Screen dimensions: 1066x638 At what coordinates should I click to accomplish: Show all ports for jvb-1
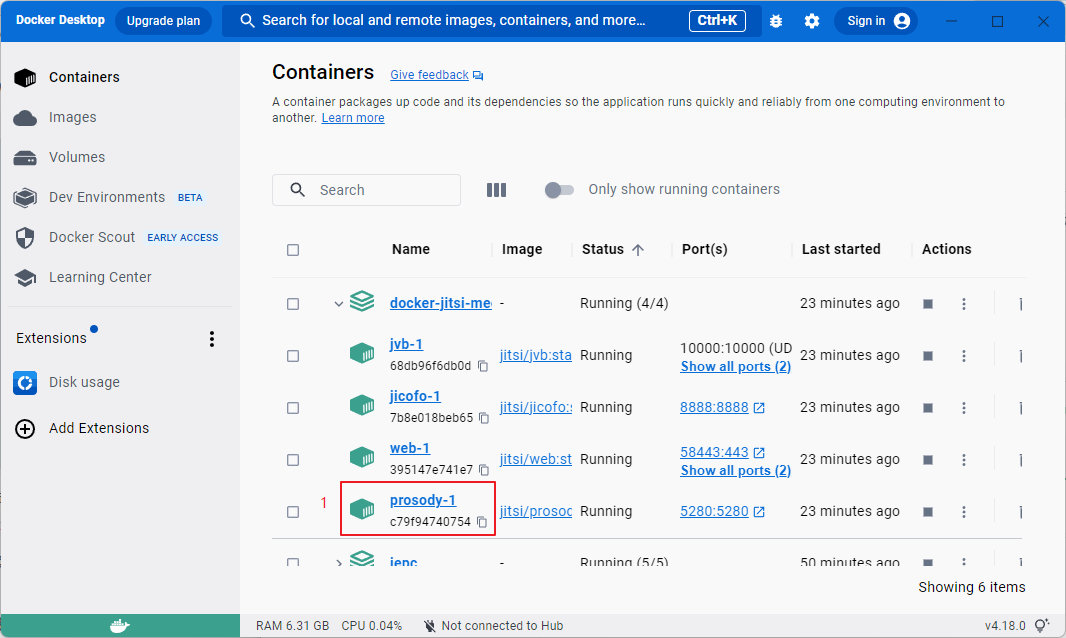coord(736,367)
